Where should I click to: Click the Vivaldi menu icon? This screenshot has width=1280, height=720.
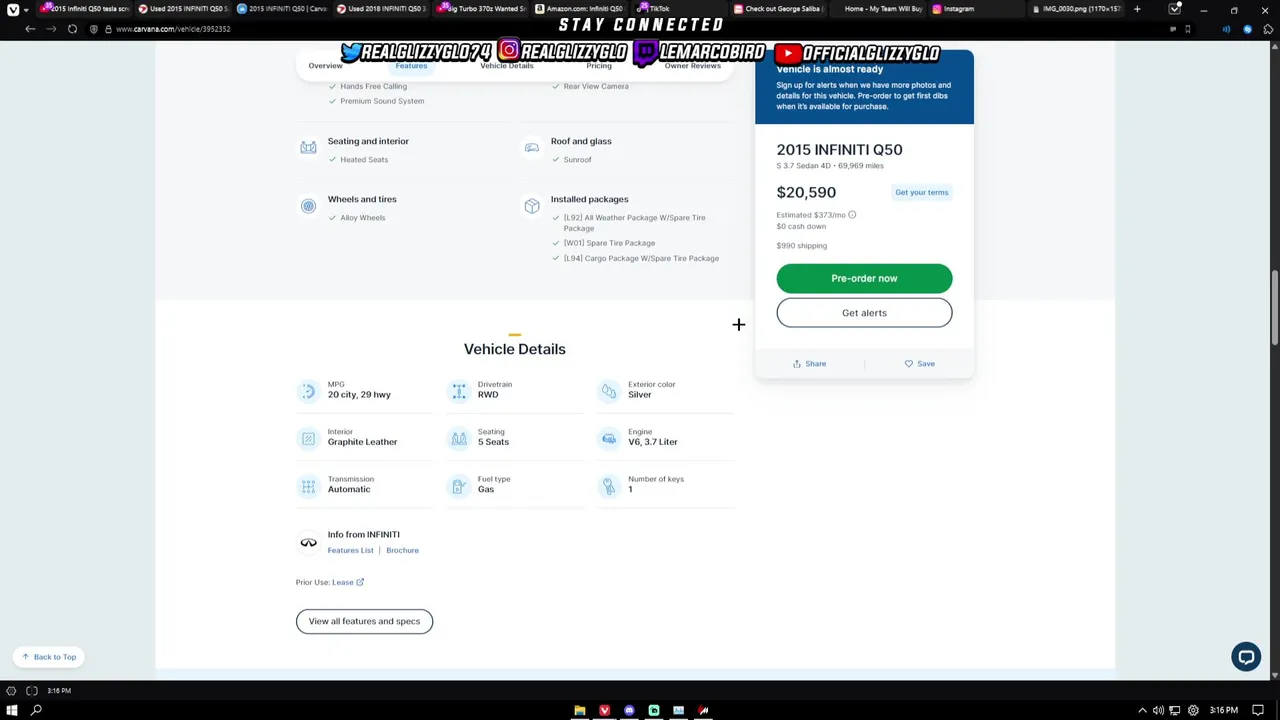(x=12, y=9)
